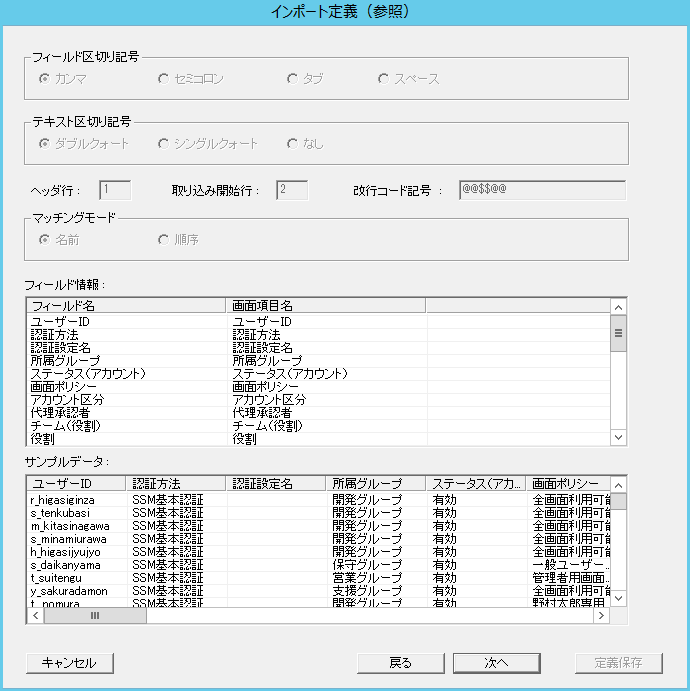Click 保守グループ cell in sample data
The width and height of the screenshot is (690, 691).
point(367,565)
